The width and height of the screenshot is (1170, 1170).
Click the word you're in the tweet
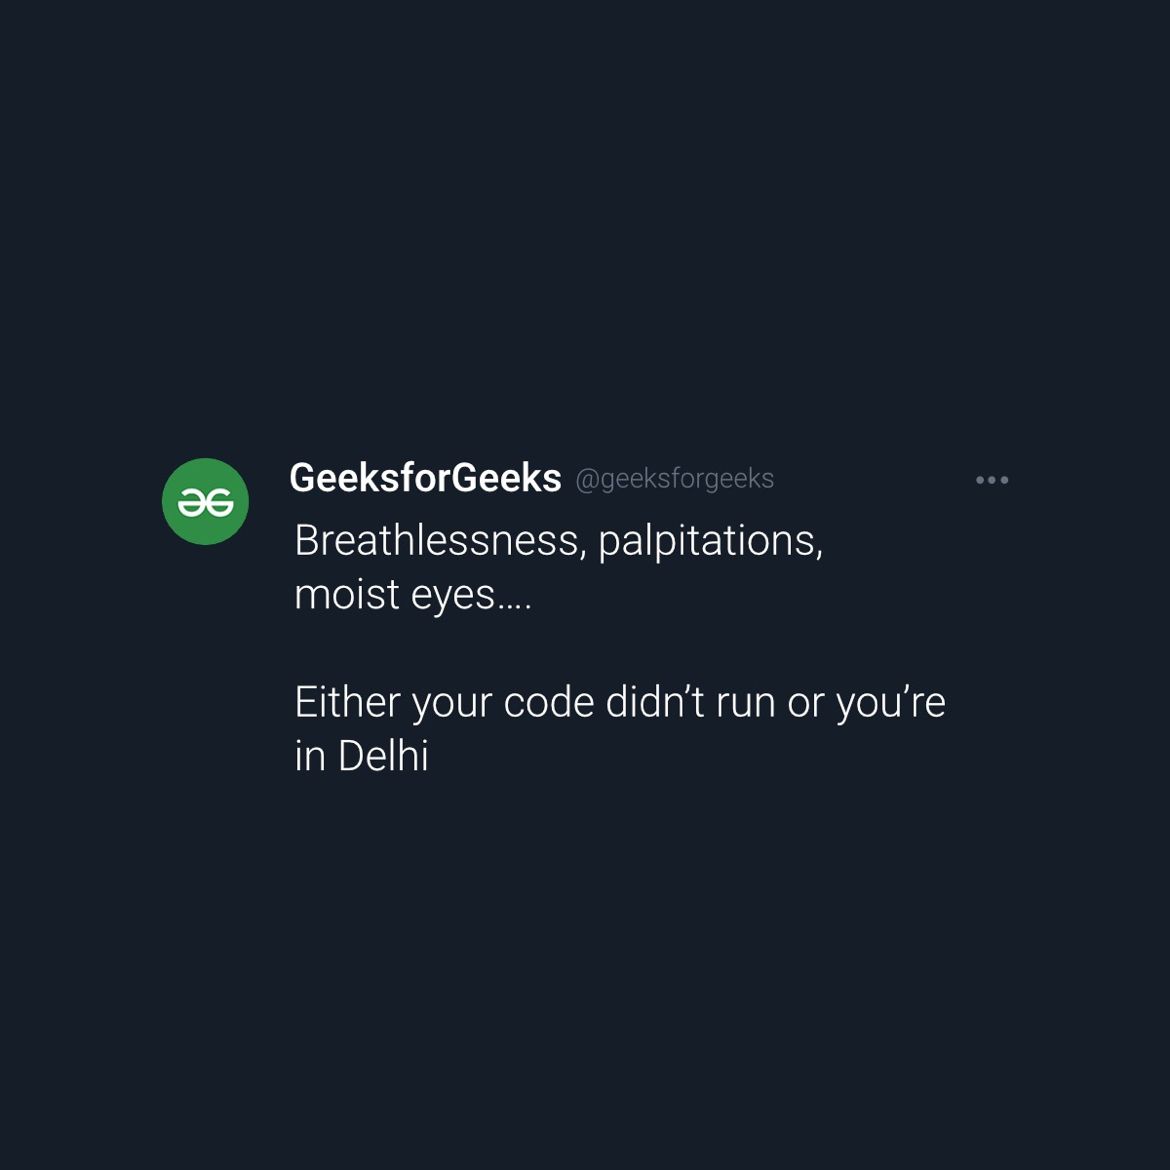(890, 706)
